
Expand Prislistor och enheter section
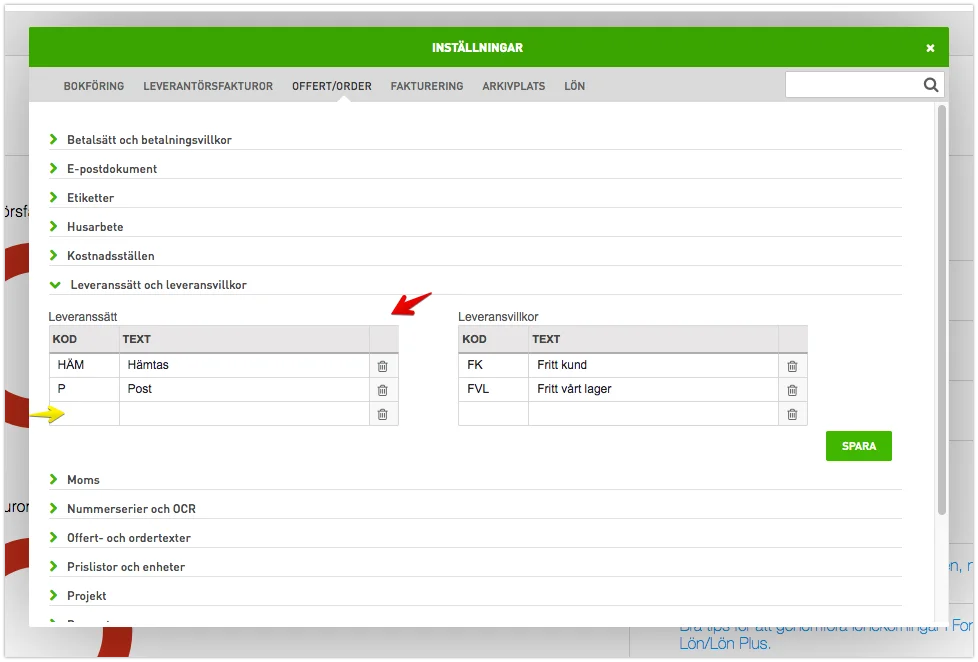pos(475,567)
